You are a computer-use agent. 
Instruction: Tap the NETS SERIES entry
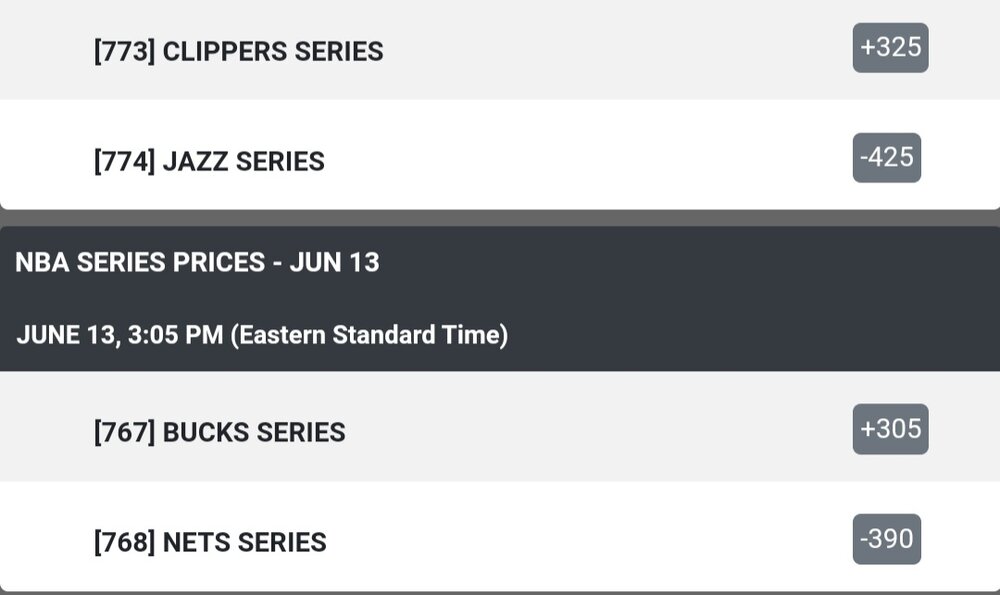[x=244, y=542]
